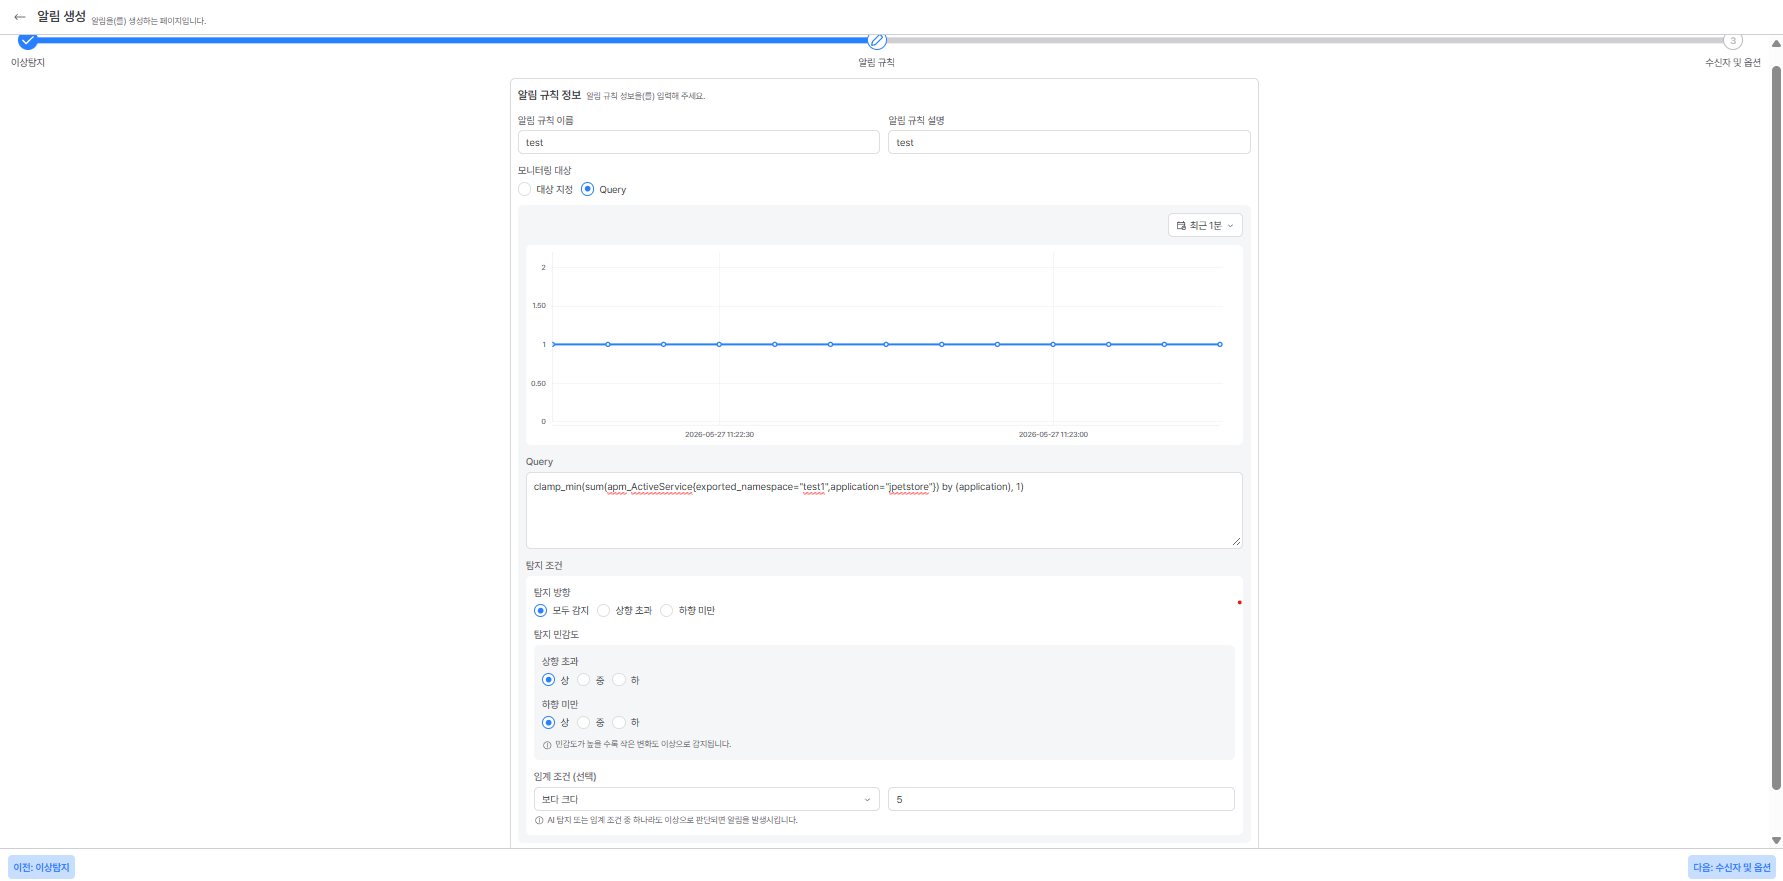Set 하향 미만 sensitivity to 하

(x=619, y=722)
